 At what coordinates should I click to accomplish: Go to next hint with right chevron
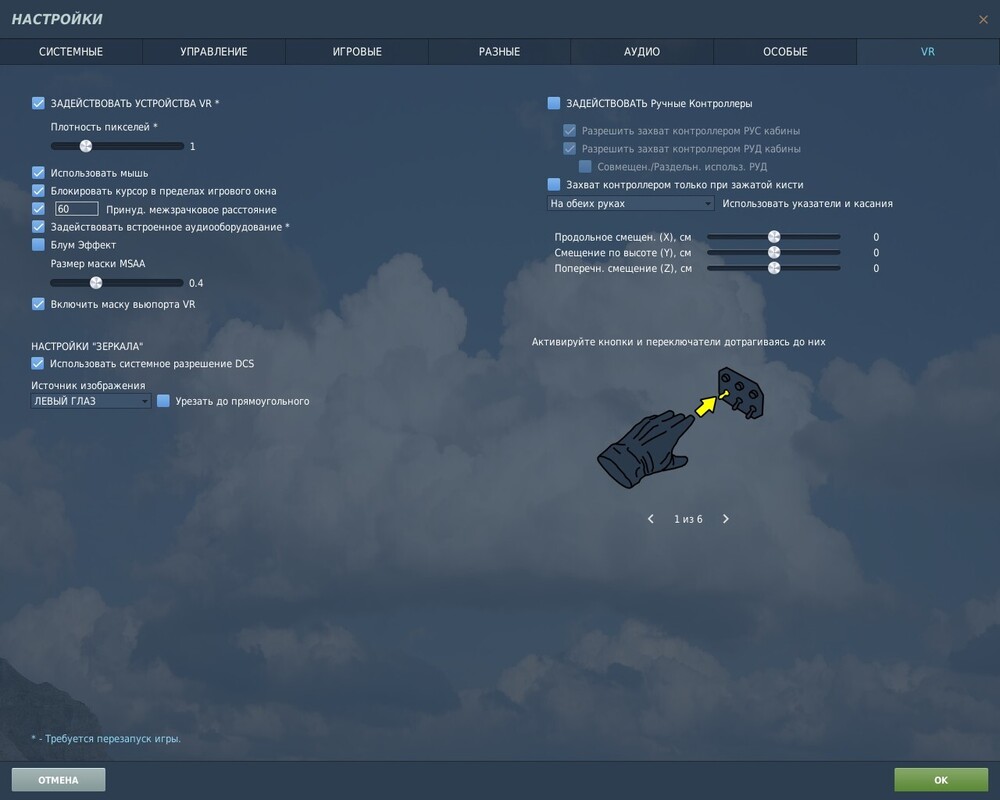(x=725, y=519)
